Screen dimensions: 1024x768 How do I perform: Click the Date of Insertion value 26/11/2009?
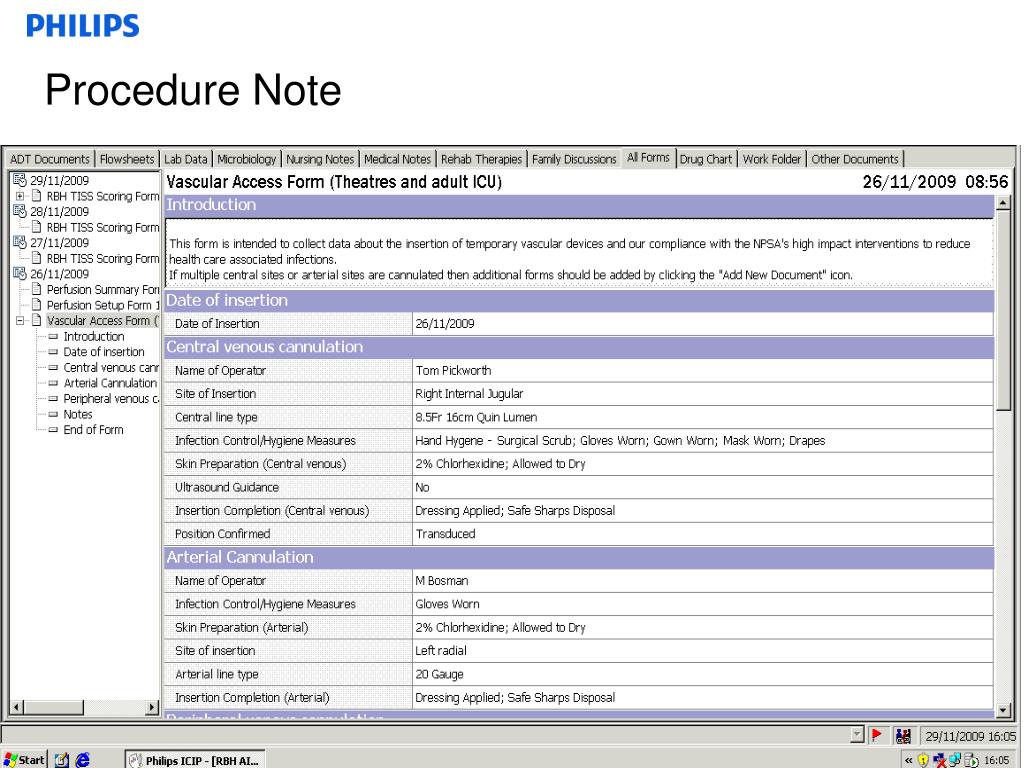703,324
